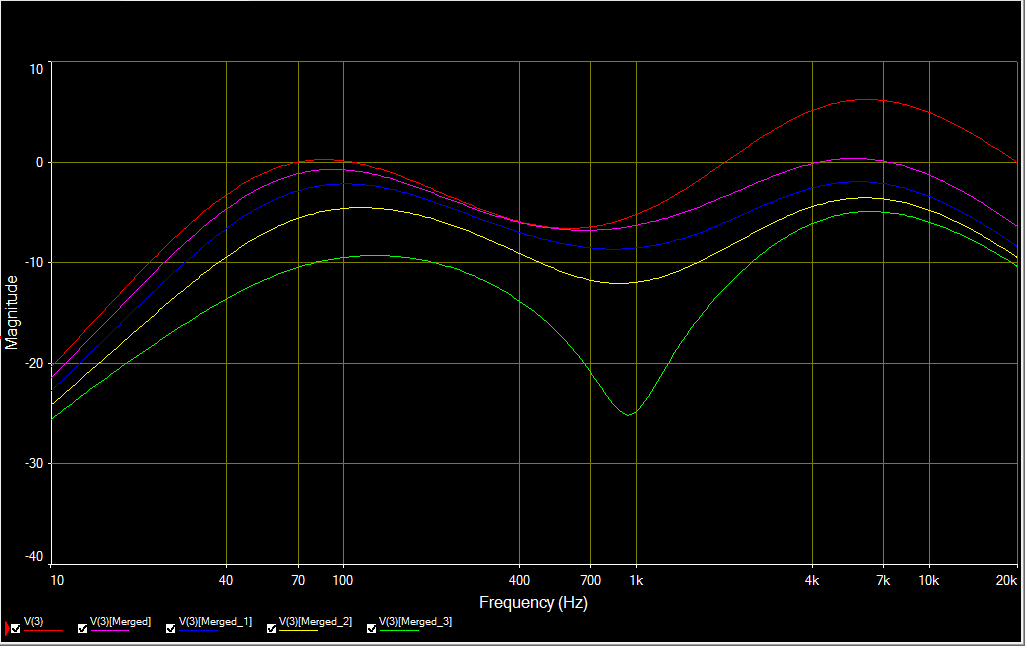
Task: Select the V(3)[Merged_1] legend label
Action: click(215, 621)
